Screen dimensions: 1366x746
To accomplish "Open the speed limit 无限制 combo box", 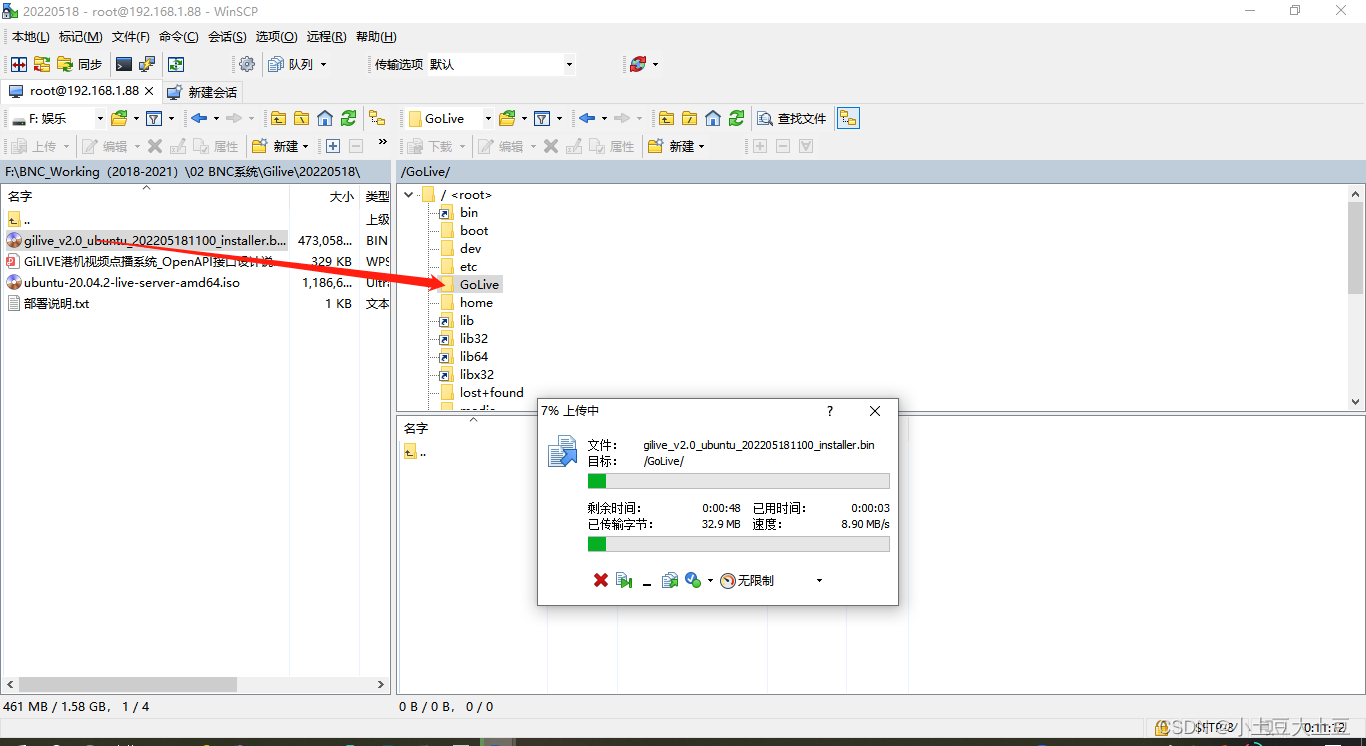I will [772, 580].
